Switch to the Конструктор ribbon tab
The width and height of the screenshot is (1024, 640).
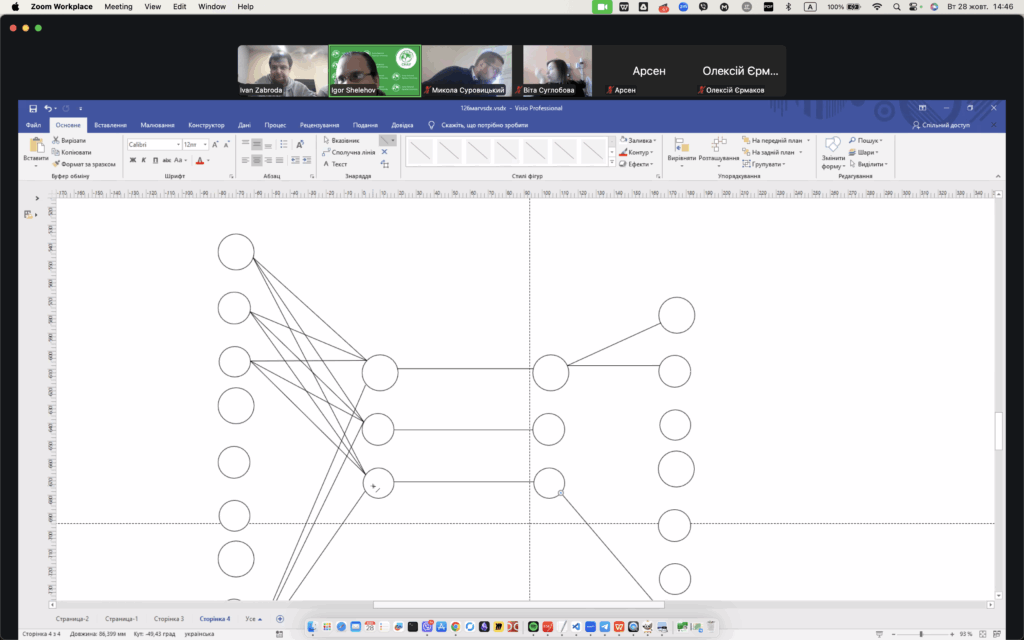point(206,125)
